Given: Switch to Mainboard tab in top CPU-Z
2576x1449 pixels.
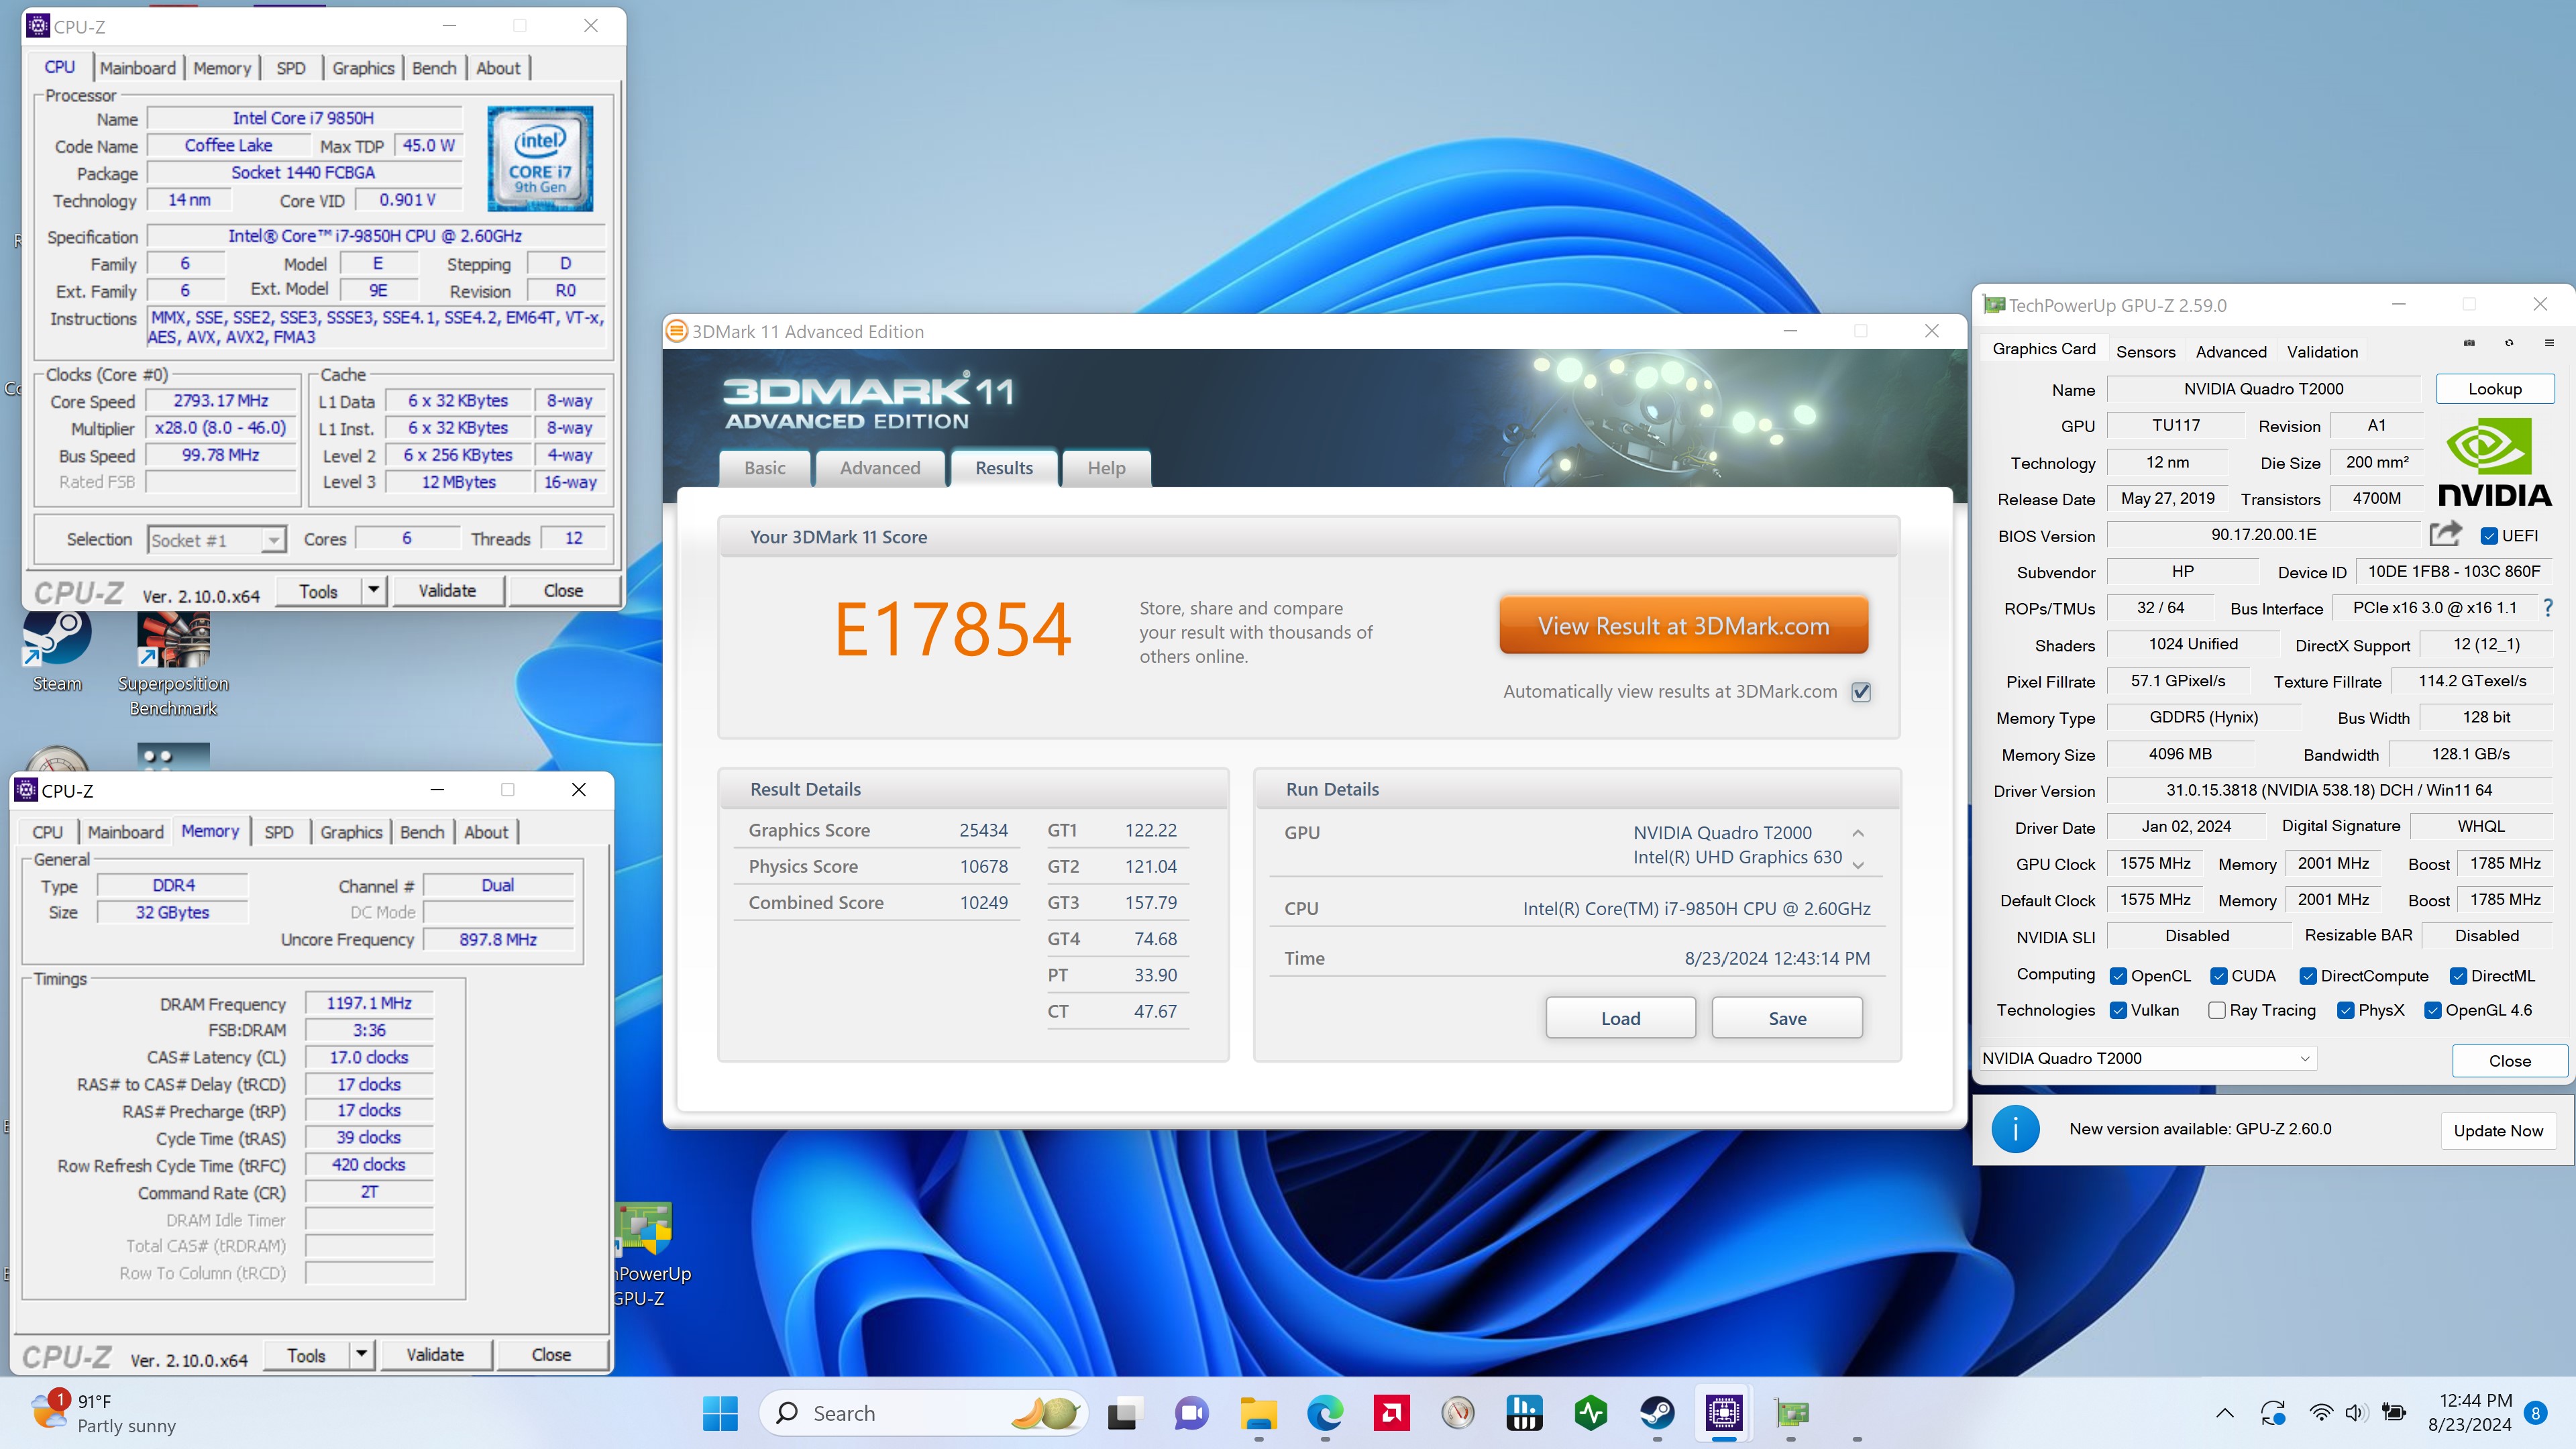Looking at the screenshot, I should click(138, 68).
